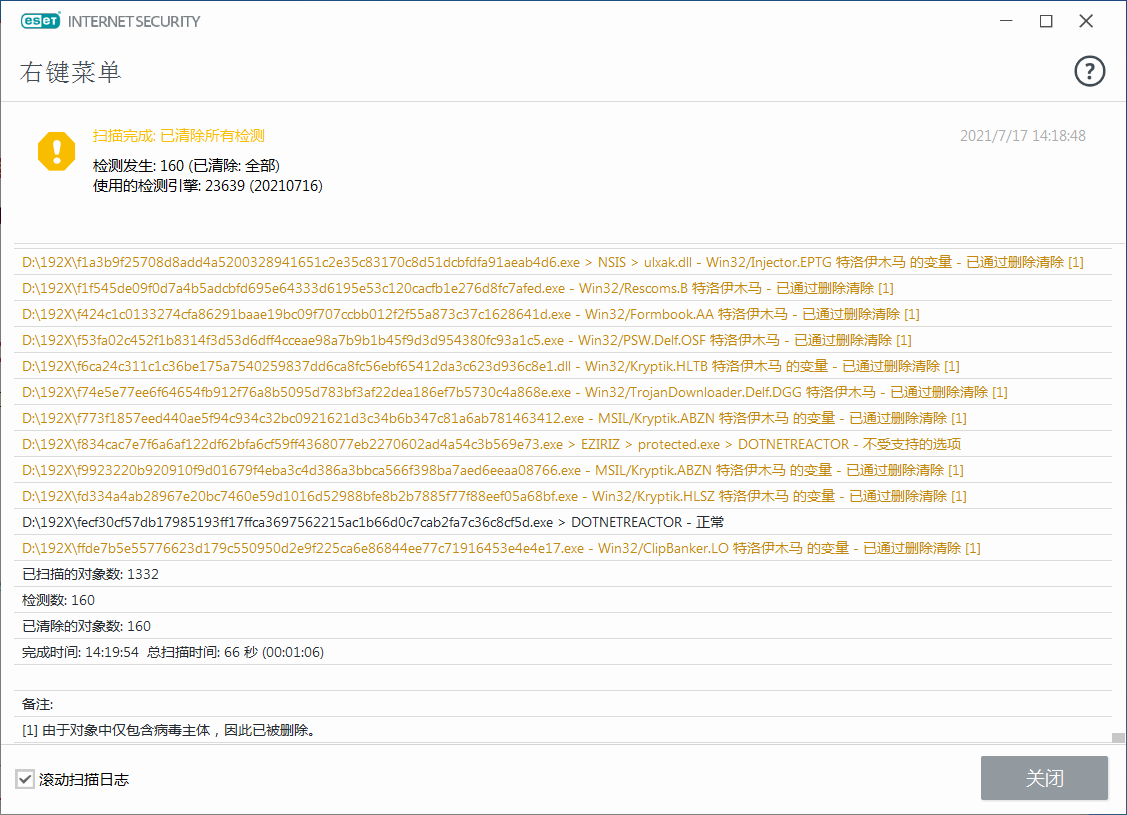Click the 已清除的对象数: 160 line
1127x815 pixels.
563,625
